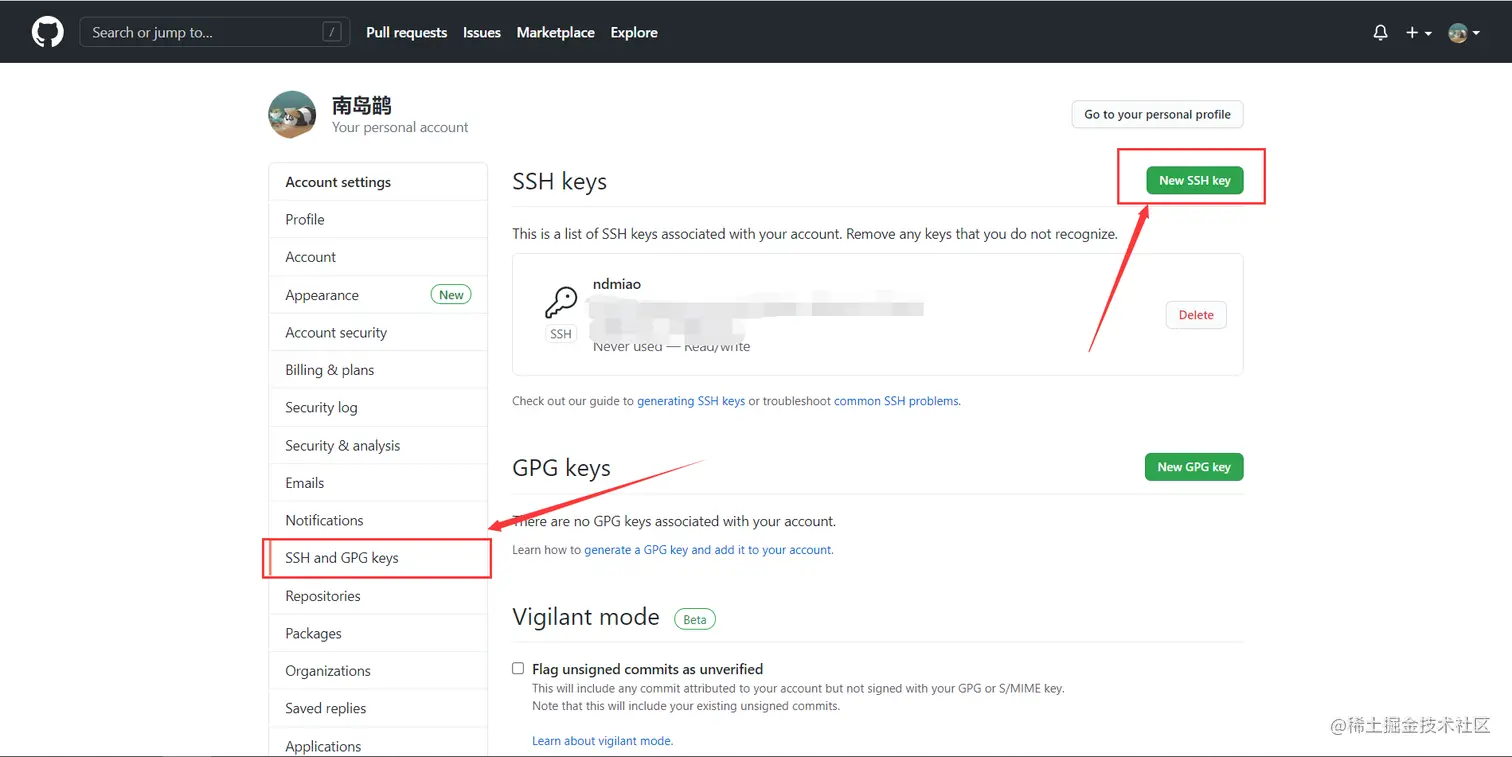Click the Vigilant mode heading
Screen dimensions: 1512x757
coord(586,617)
